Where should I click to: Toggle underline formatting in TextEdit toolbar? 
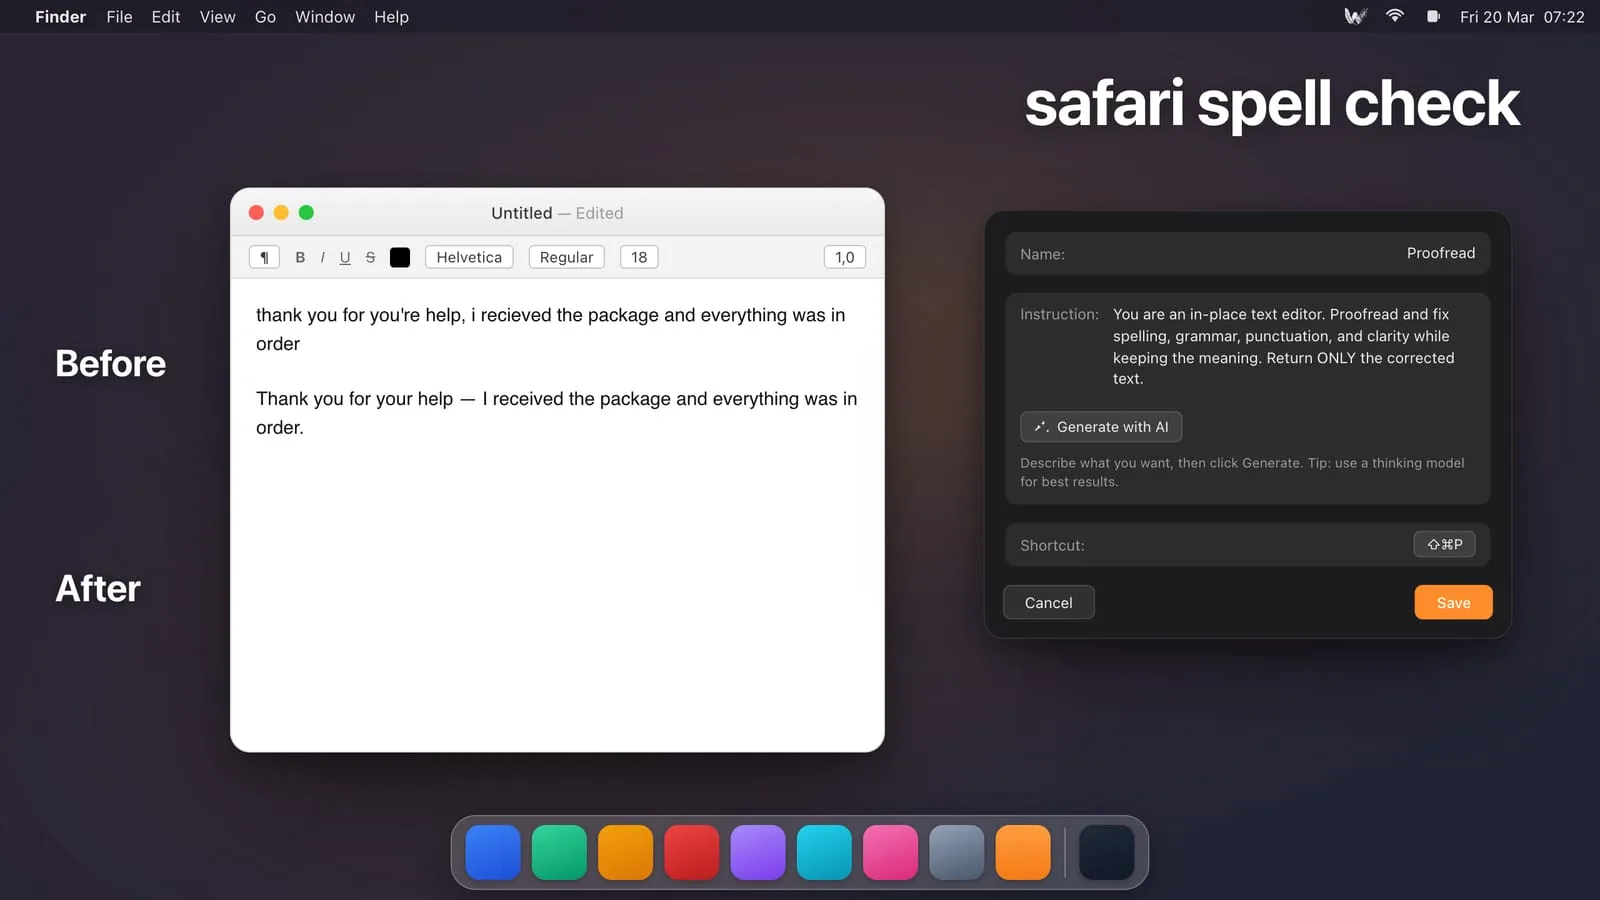(x=345, y=257)
